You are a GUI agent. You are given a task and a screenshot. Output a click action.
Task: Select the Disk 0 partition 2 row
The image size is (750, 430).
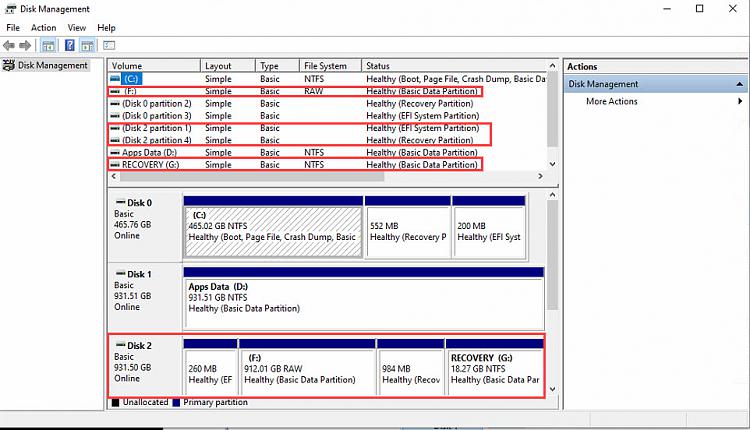coord(328,103)
